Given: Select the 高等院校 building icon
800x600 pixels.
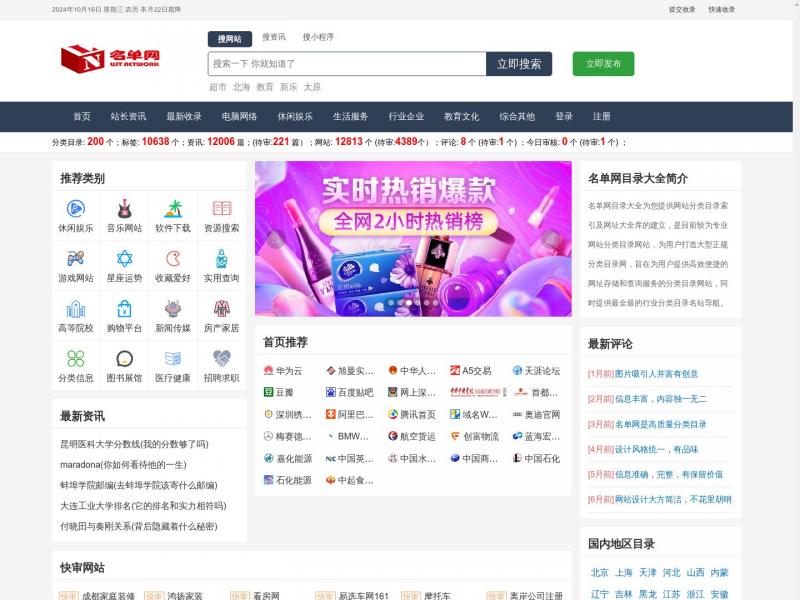Looking at the screenshot, I should point(76,309).
